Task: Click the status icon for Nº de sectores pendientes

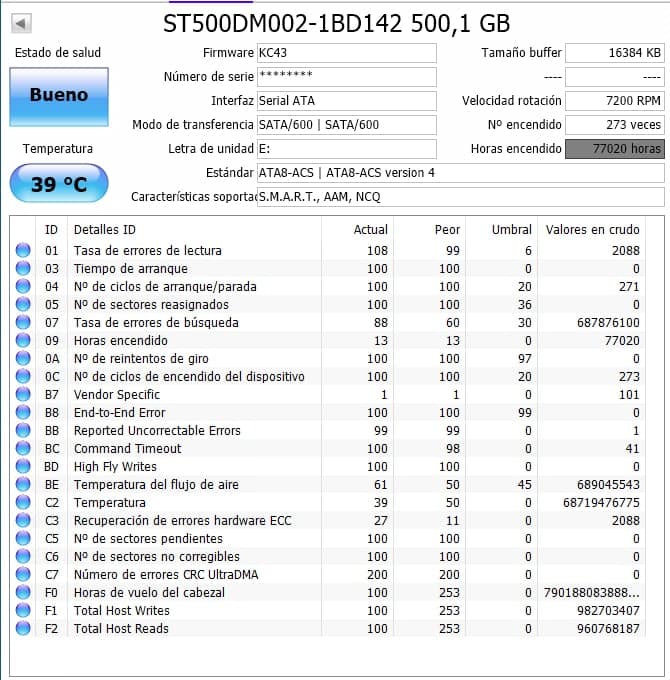Action: pos(23,539)
